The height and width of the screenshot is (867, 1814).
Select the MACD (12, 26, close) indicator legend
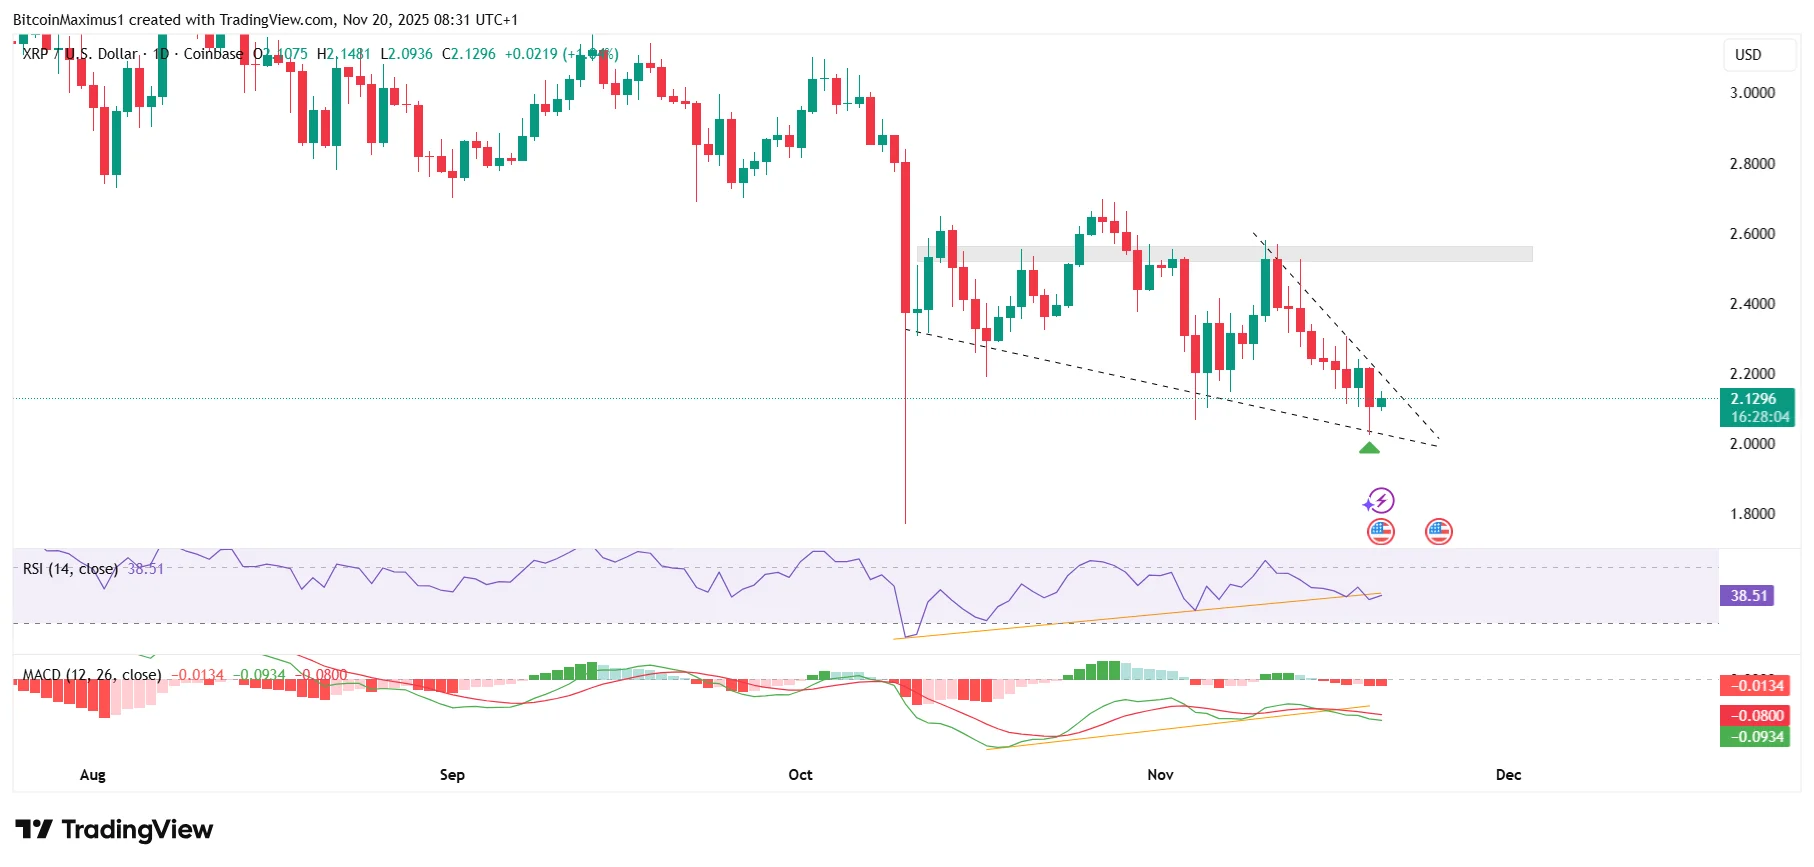92,675
